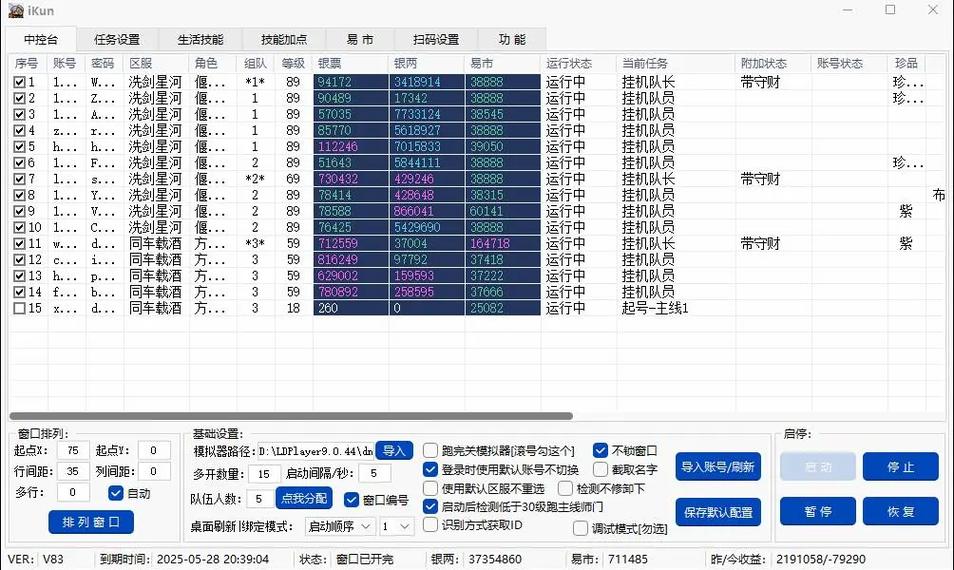This screenshot has width=954, height=570.
Task: Click the 银票 cell showing 730432
Action: pos(351,179)
